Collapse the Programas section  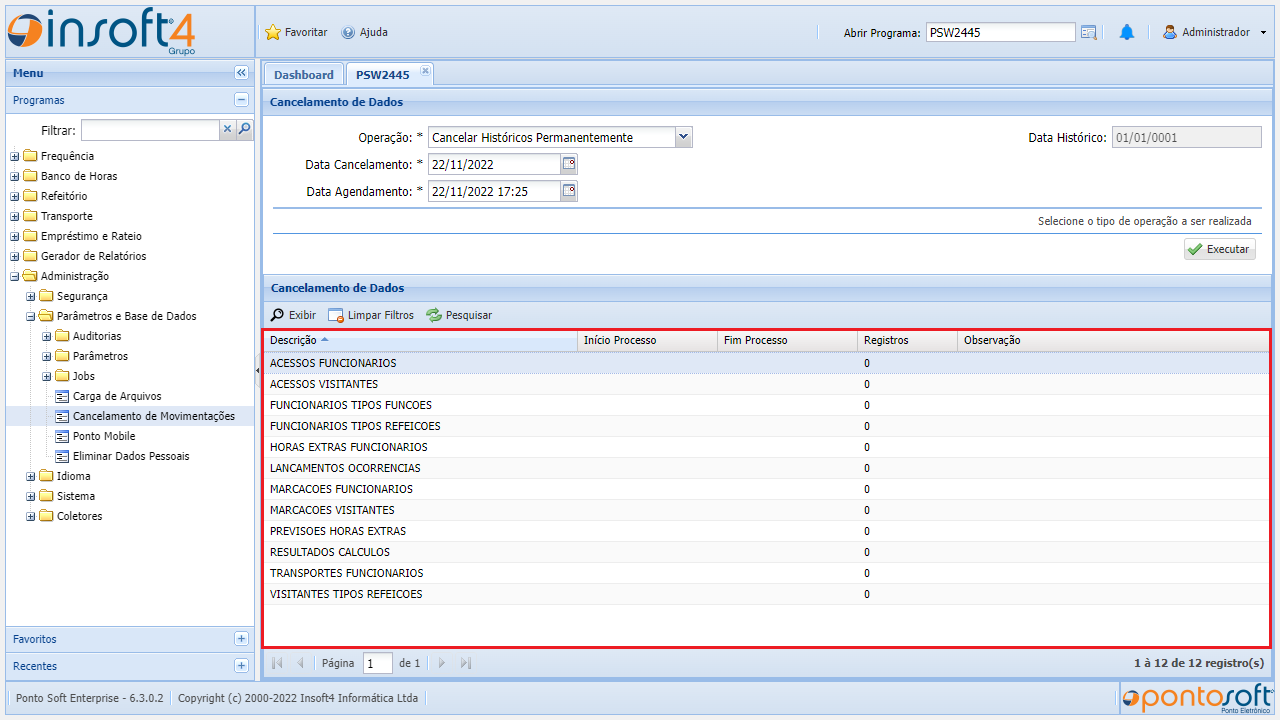tap(241, 100)
